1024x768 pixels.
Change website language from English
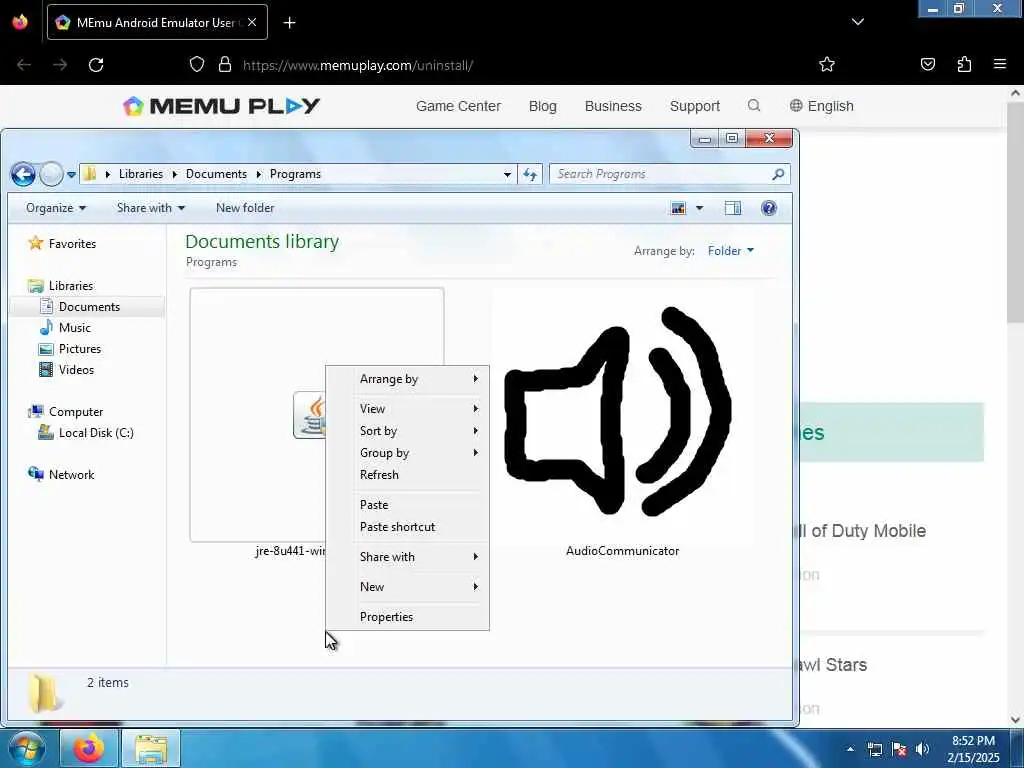pos(822,106)
